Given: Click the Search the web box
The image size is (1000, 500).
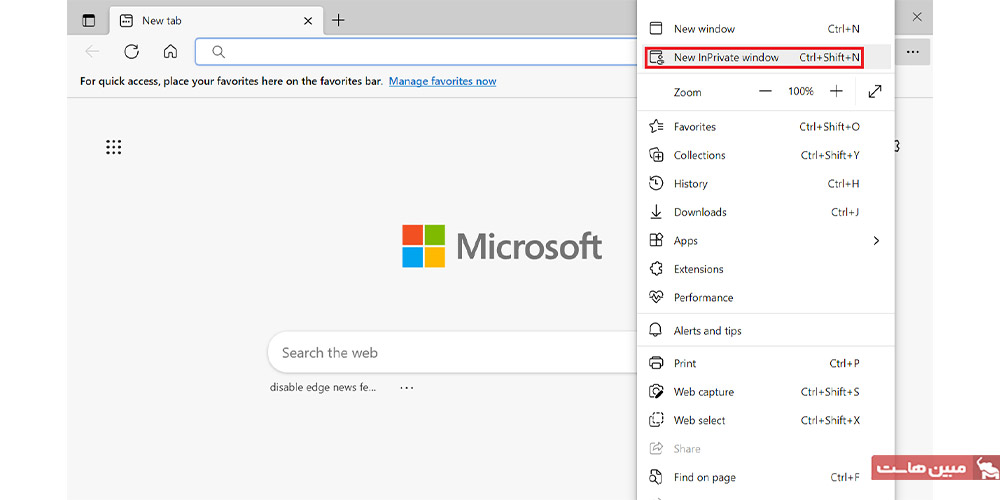Looking at the screenshot, I should click(x=452, y=353).
